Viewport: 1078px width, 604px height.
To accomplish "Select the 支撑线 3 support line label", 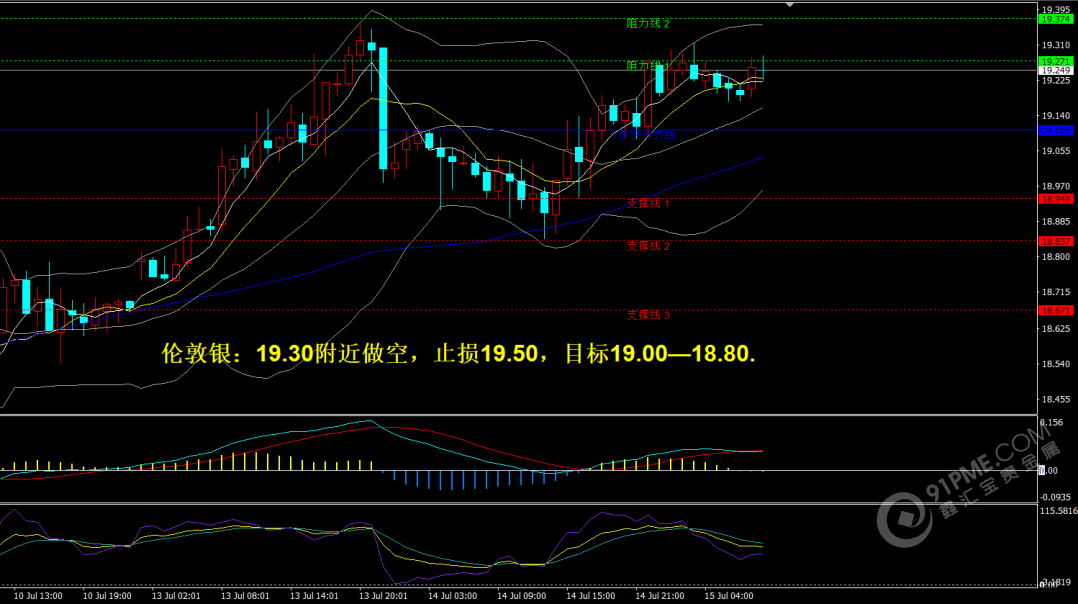I will click(648, 315).
